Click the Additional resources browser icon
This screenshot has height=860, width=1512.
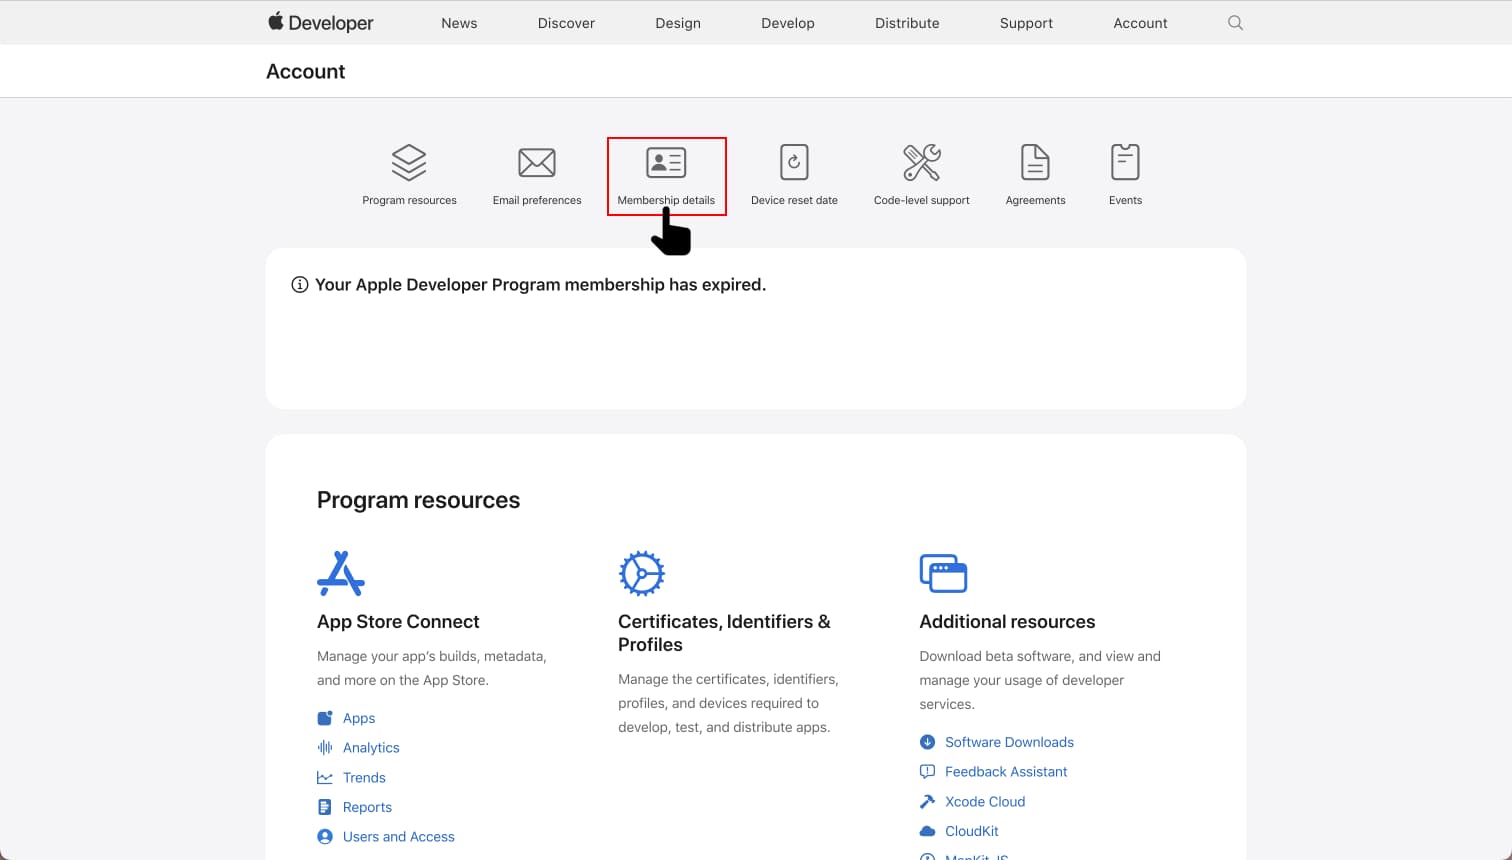coord(942,572)
